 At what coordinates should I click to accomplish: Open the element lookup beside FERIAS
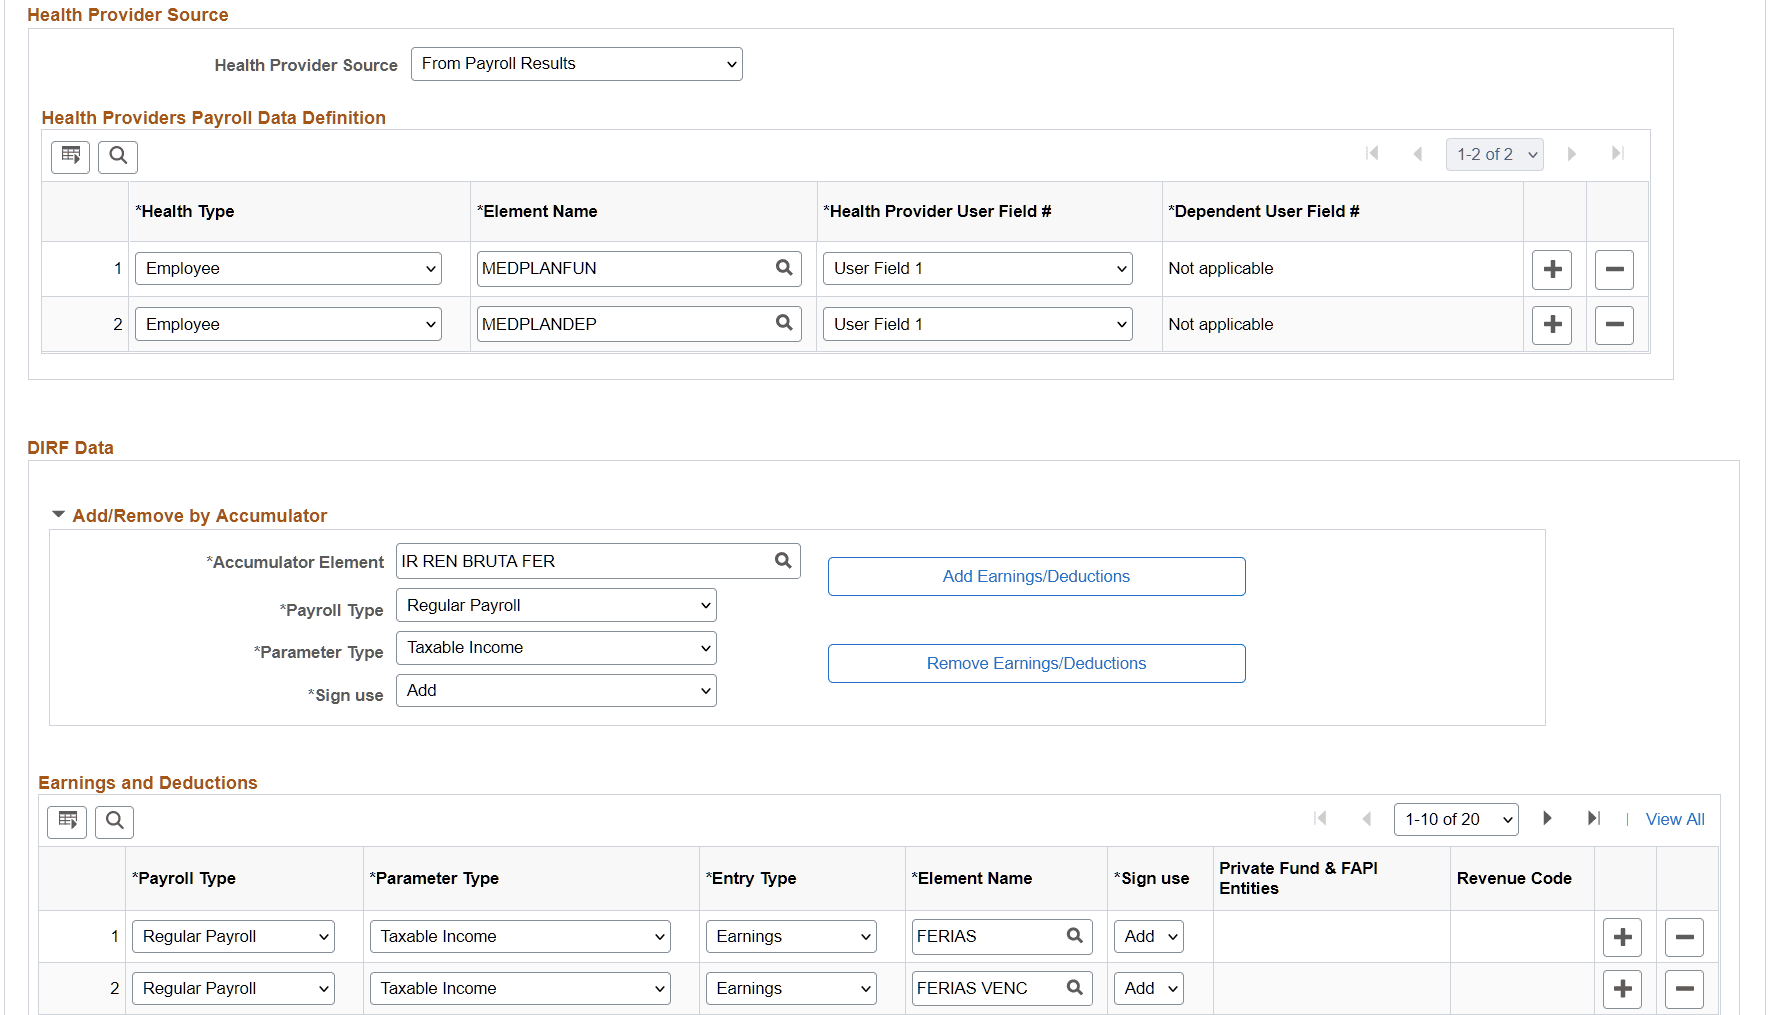coord(1074,936)
